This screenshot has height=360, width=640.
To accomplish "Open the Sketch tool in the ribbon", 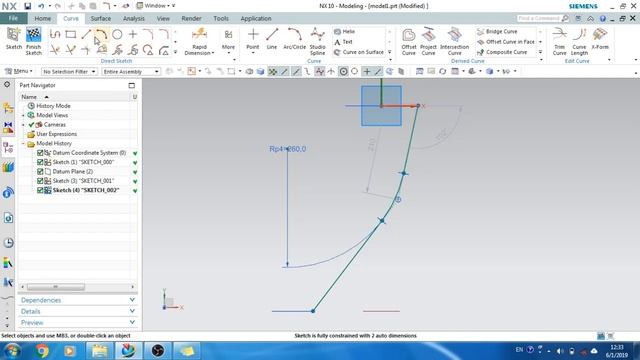I will click(x=13, y=39).
